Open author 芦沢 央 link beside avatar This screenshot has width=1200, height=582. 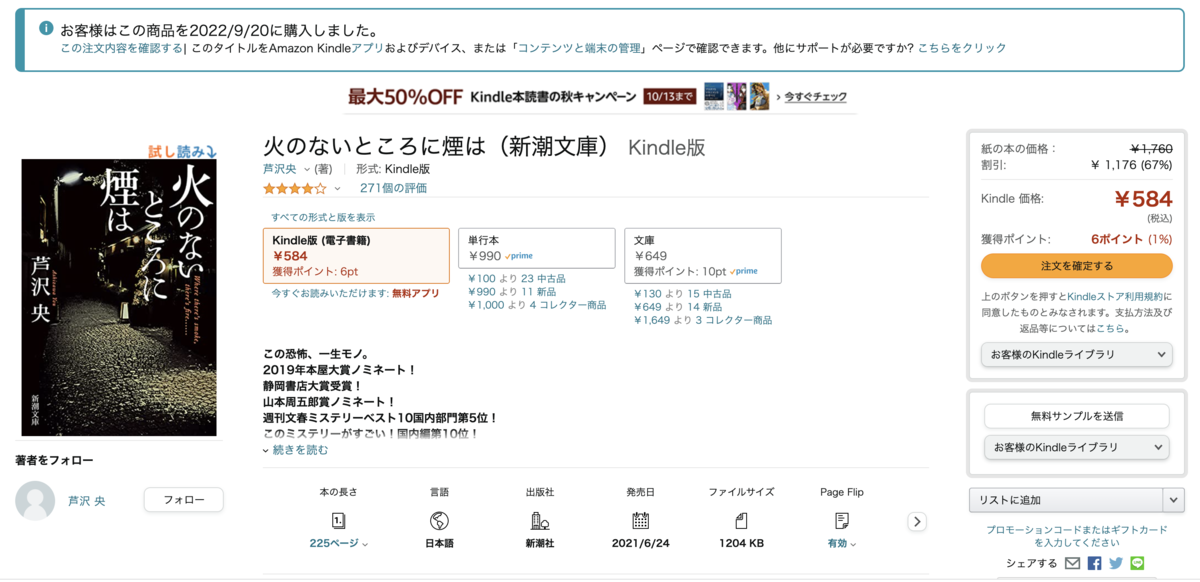tap(86, 501)
